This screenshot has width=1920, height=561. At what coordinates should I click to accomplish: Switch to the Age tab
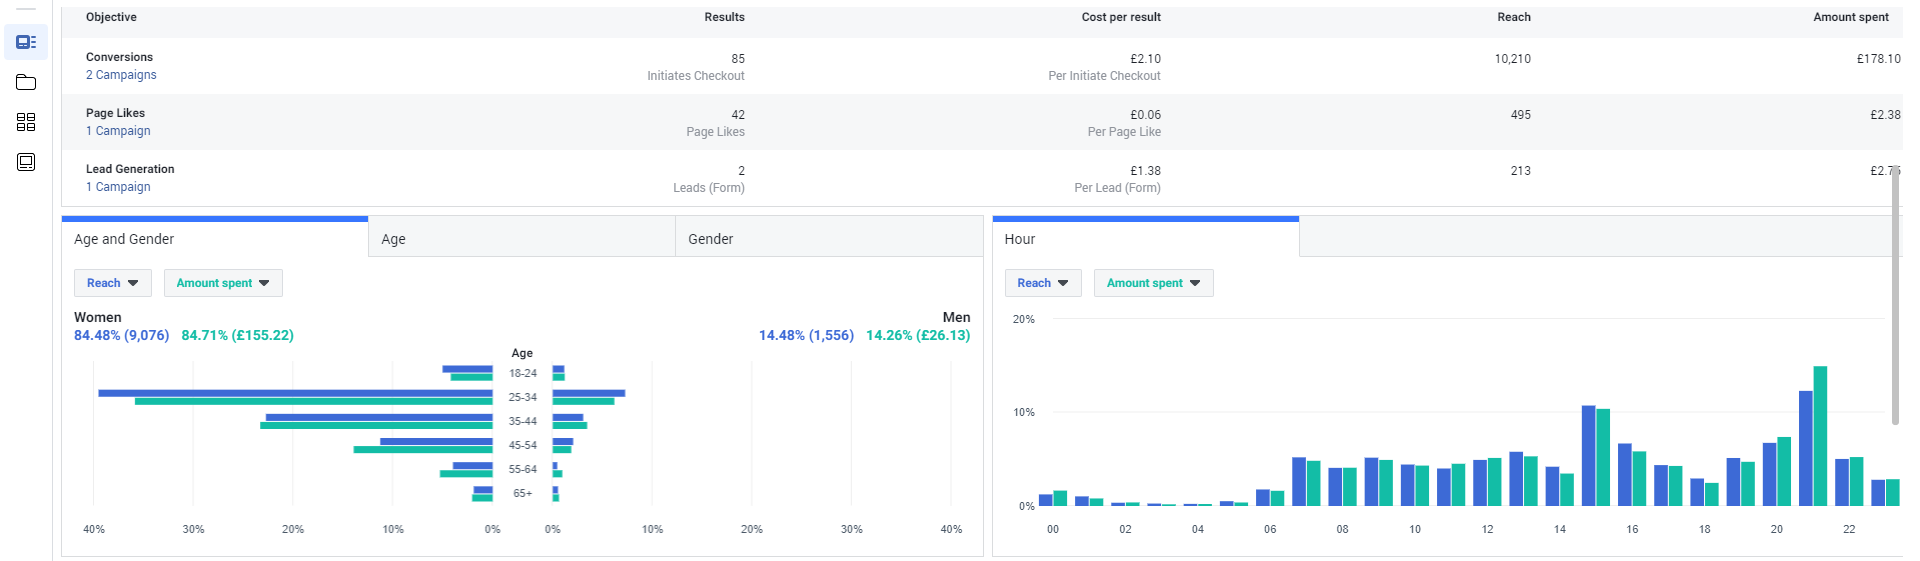(x=522, y=239)
